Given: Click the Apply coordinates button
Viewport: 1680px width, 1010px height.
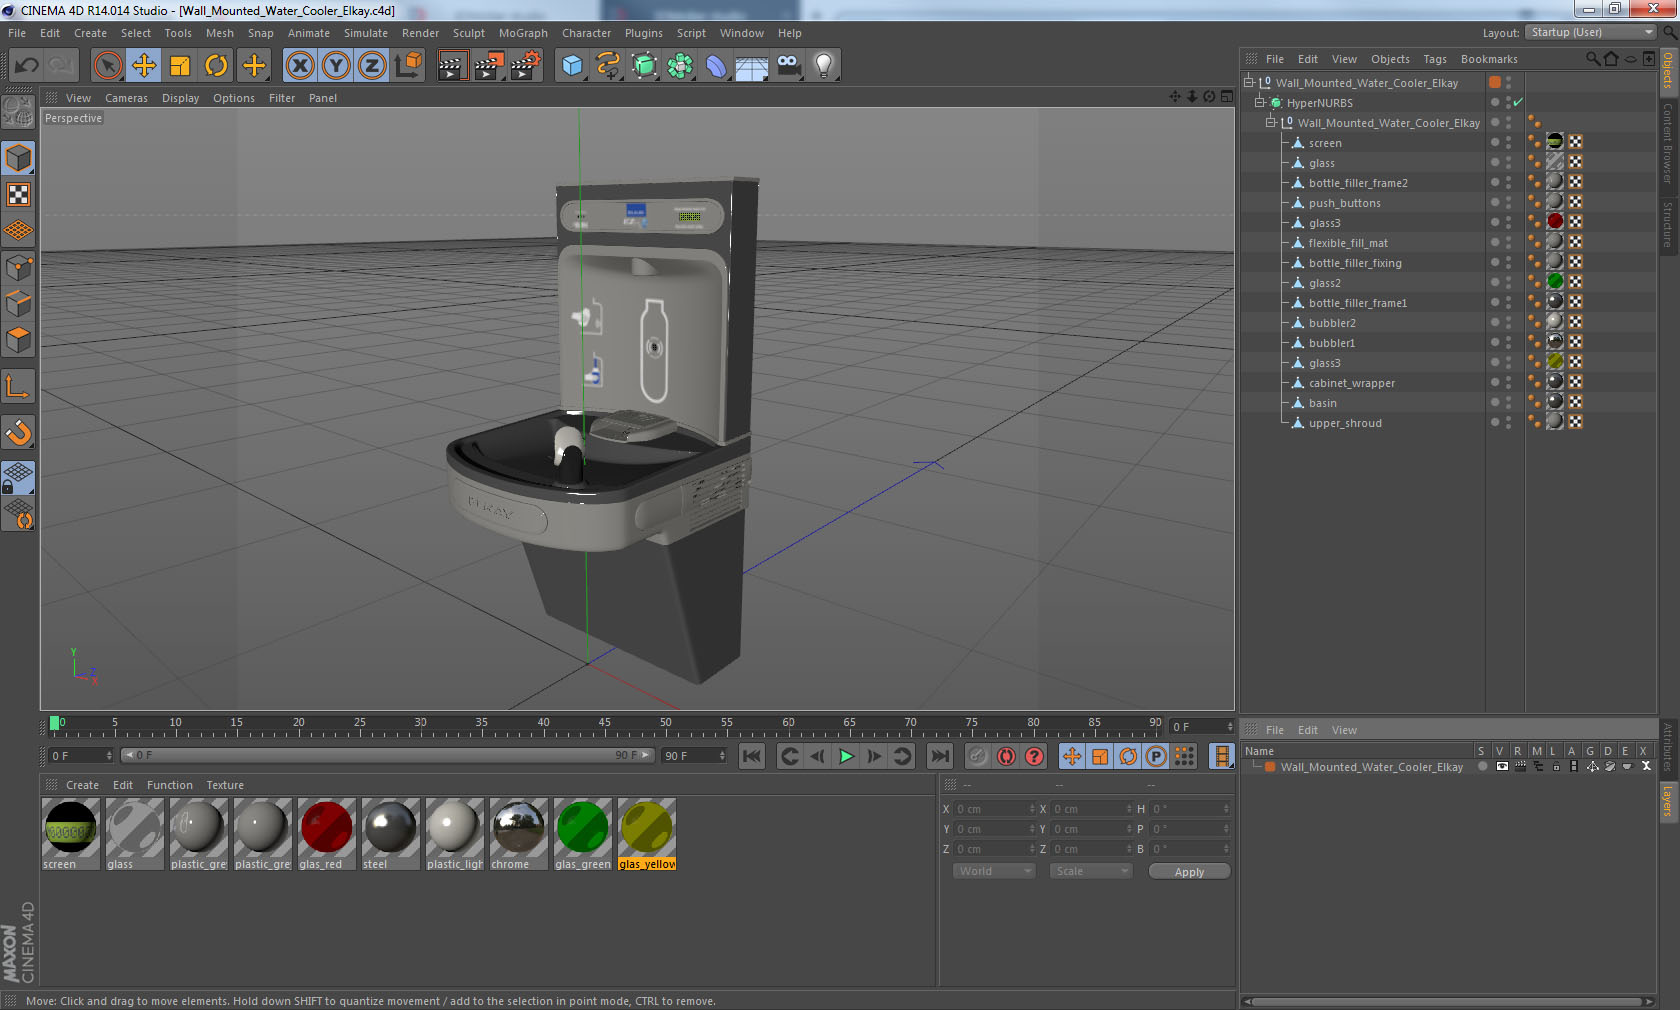Looking at the screenshot, I should click(1189, 872).
